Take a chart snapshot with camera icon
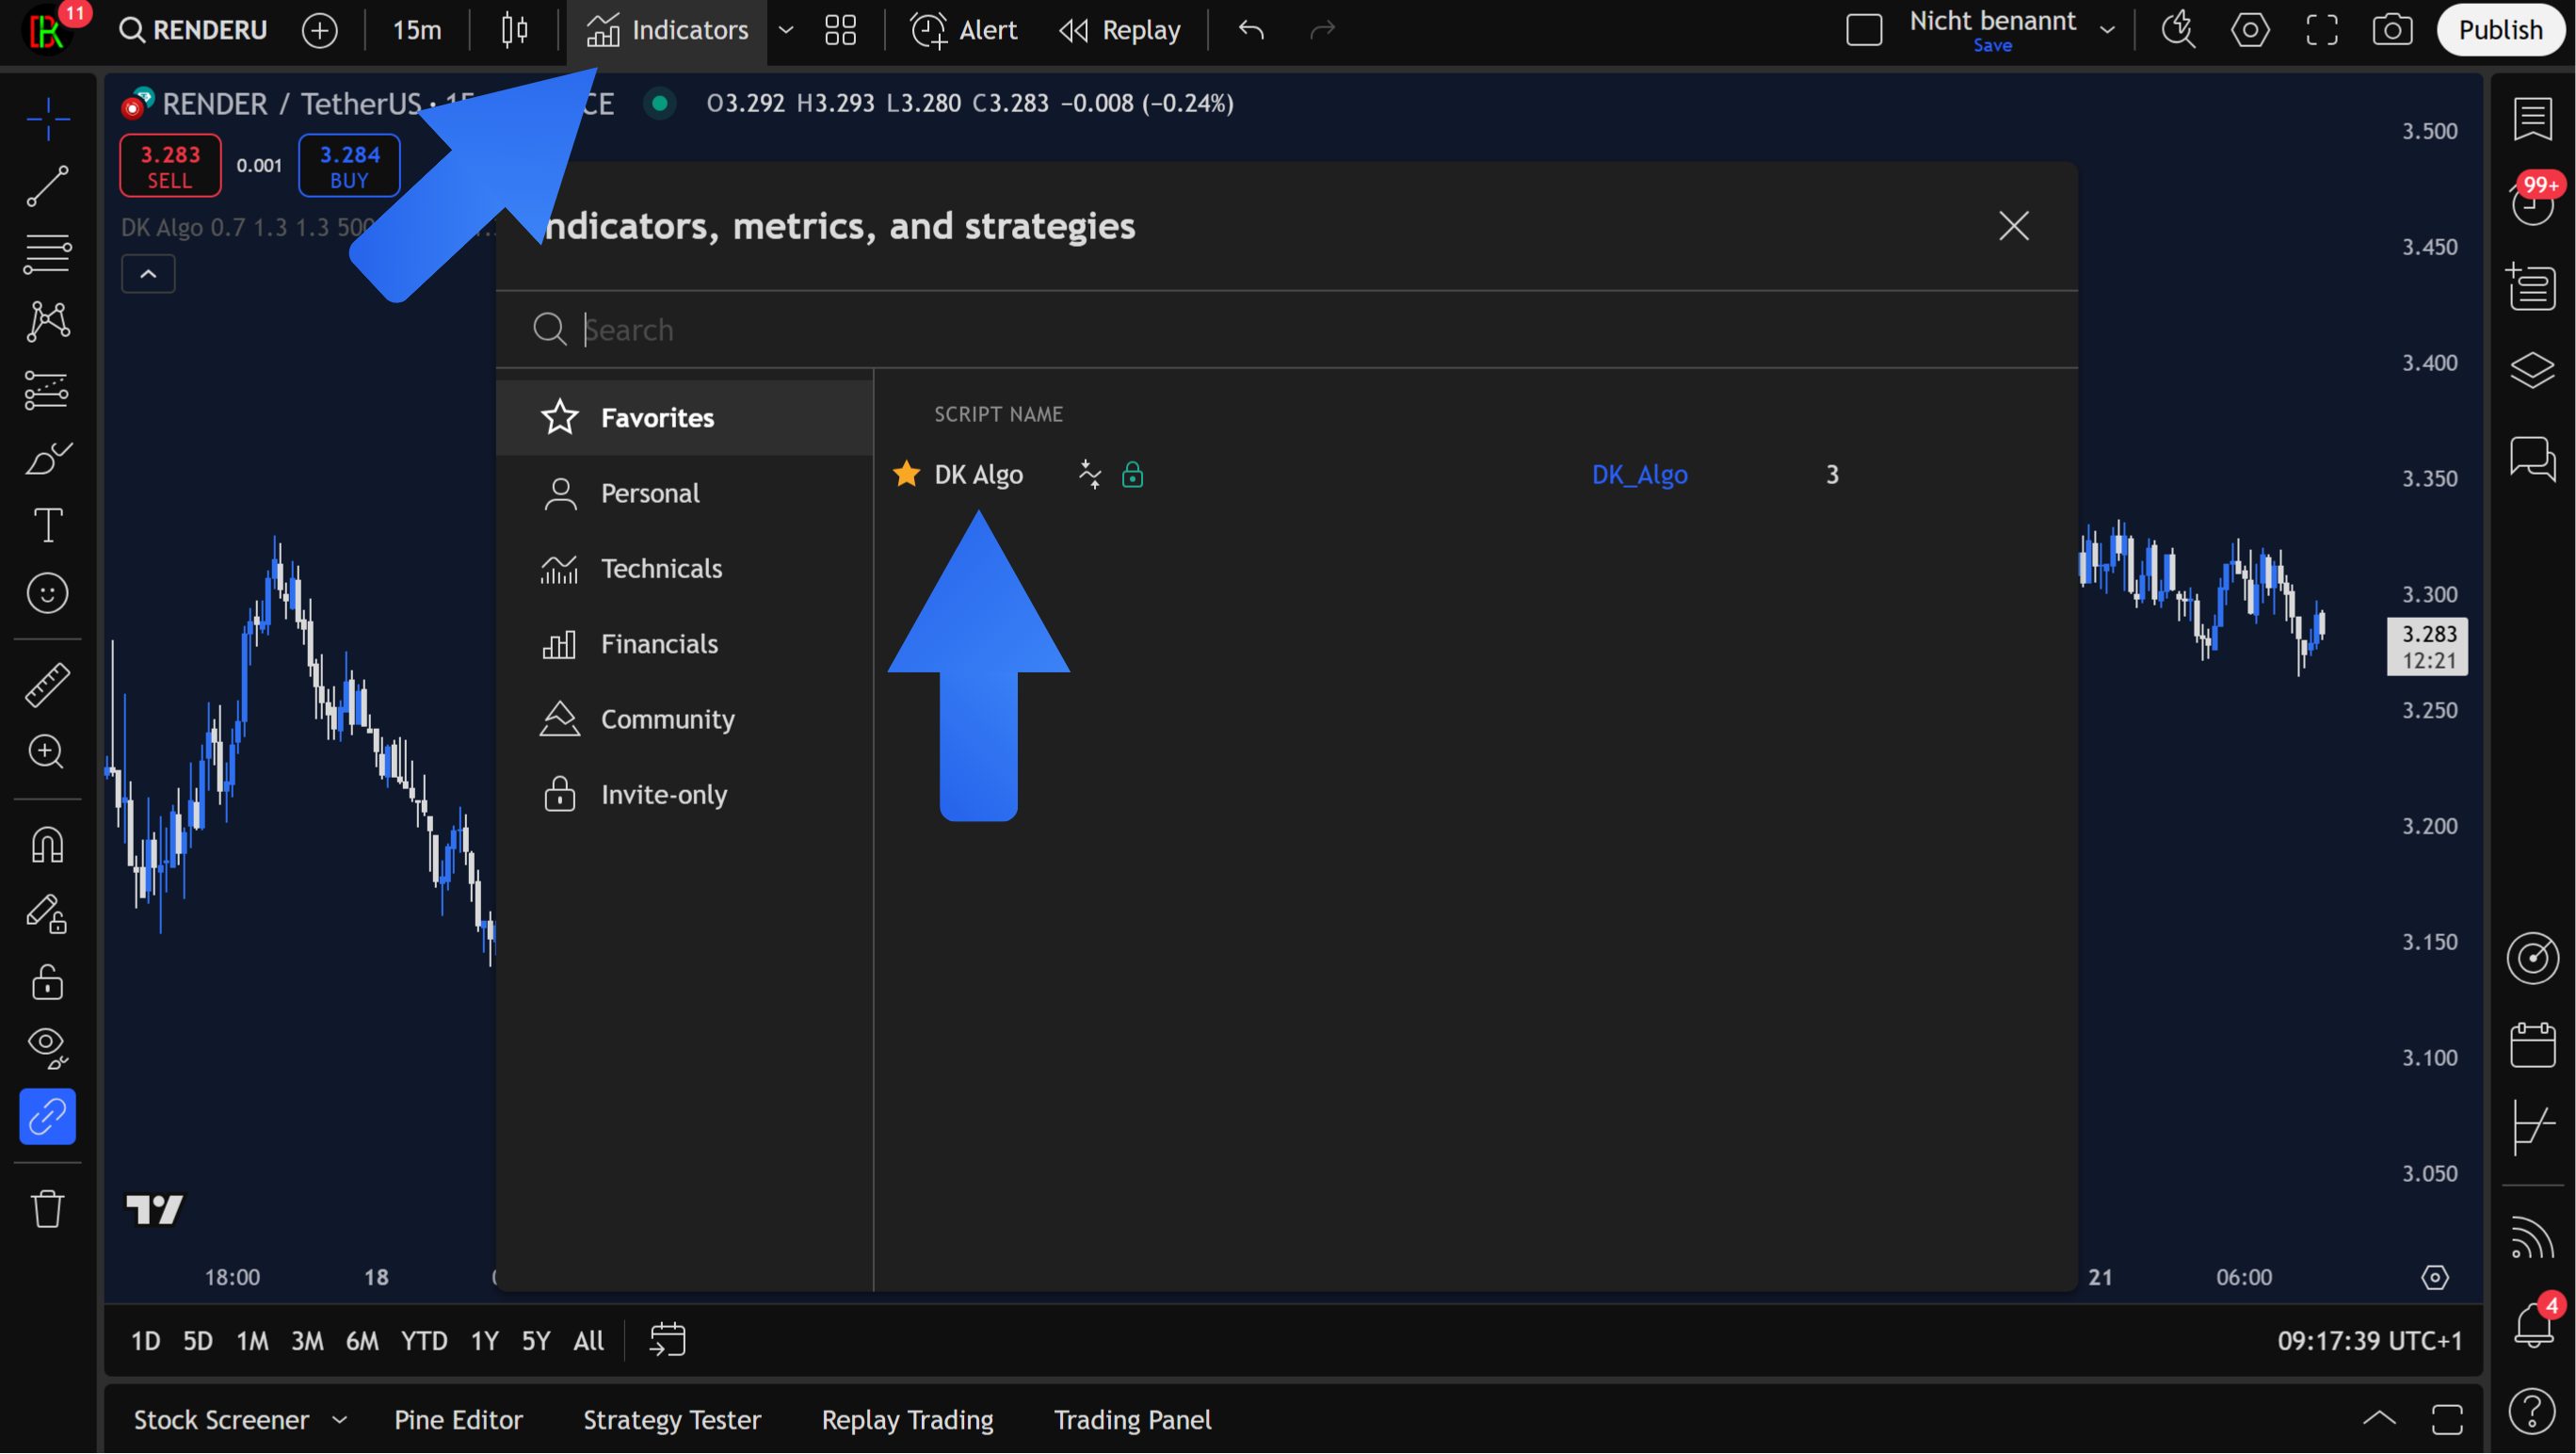Image resolution: width=2576 pixels, height=1454 pixels. pos(2391,30)
